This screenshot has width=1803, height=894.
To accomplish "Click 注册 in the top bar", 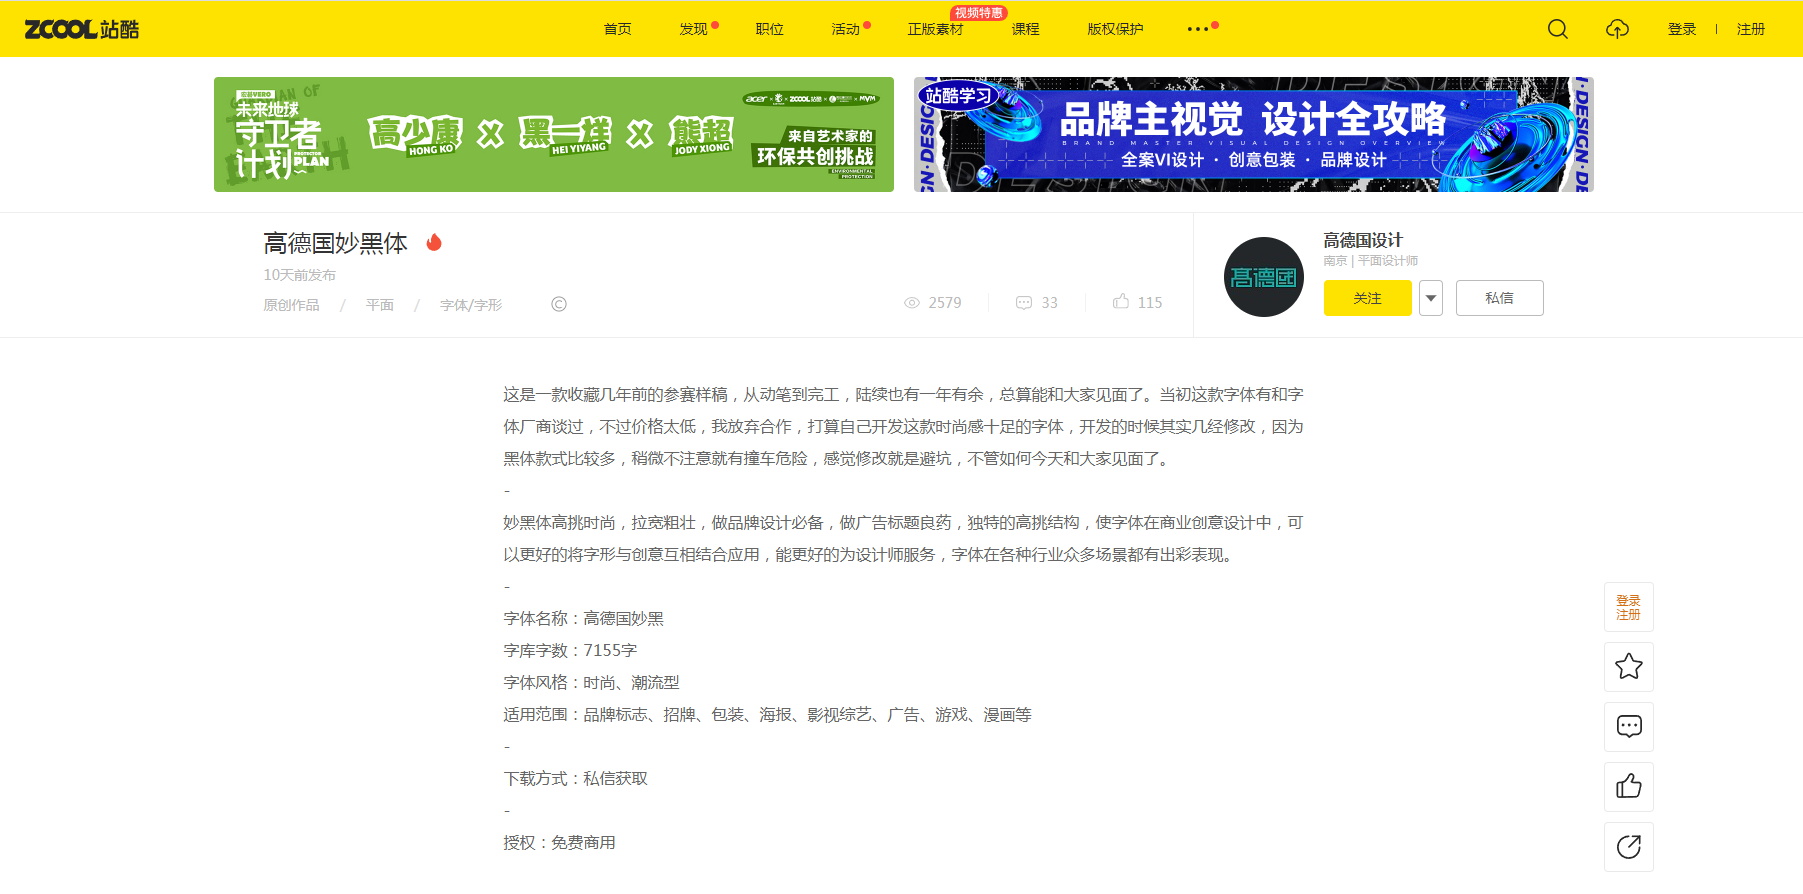I will point(1751,29).
